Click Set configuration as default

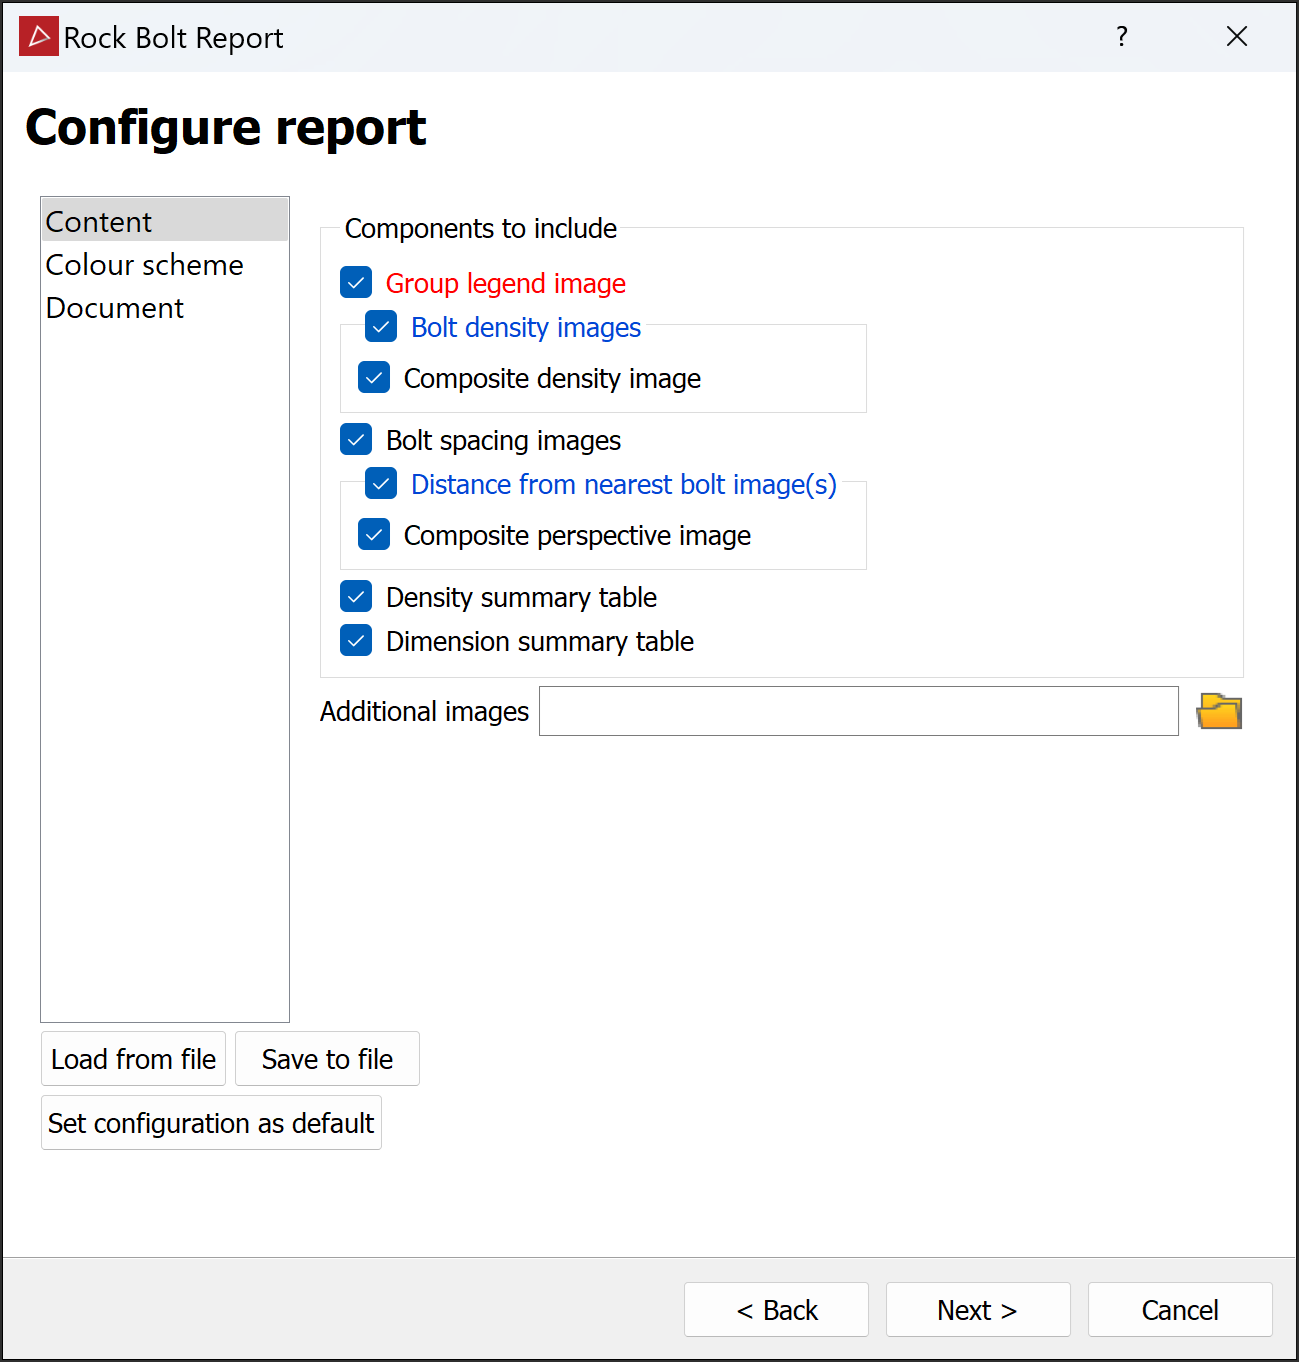tap(211, 1123)
